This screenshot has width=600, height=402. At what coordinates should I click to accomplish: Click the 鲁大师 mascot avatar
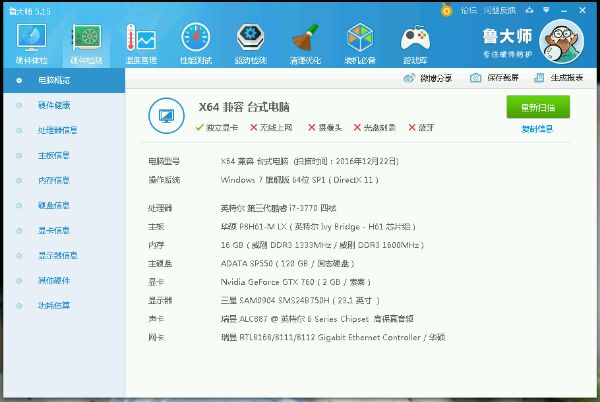point(561,41)
